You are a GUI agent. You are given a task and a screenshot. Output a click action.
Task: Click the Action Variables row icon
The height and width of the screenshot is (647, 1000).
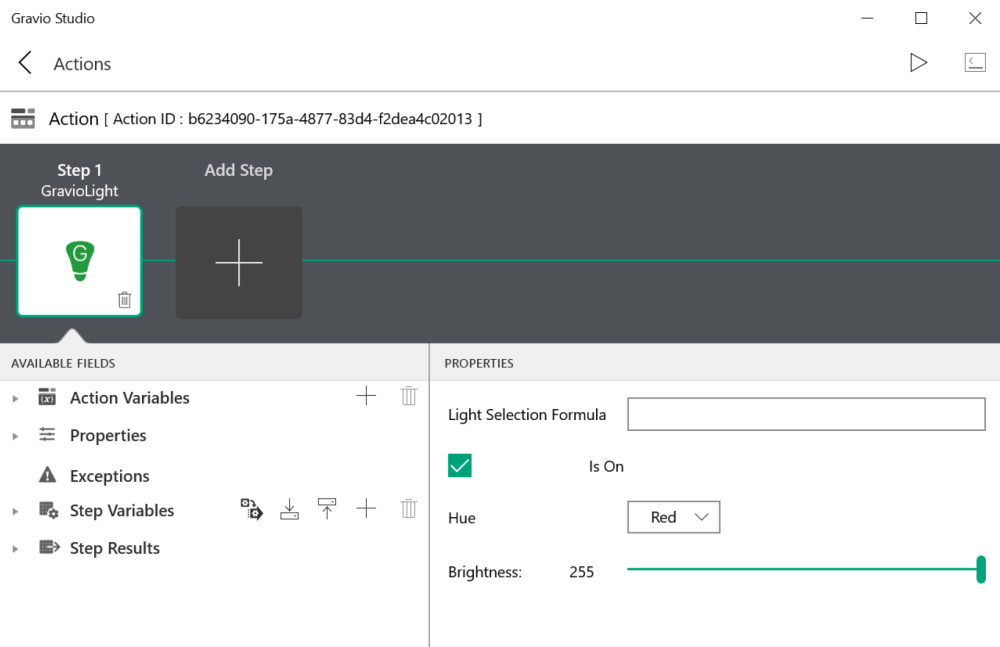point(47,397)
